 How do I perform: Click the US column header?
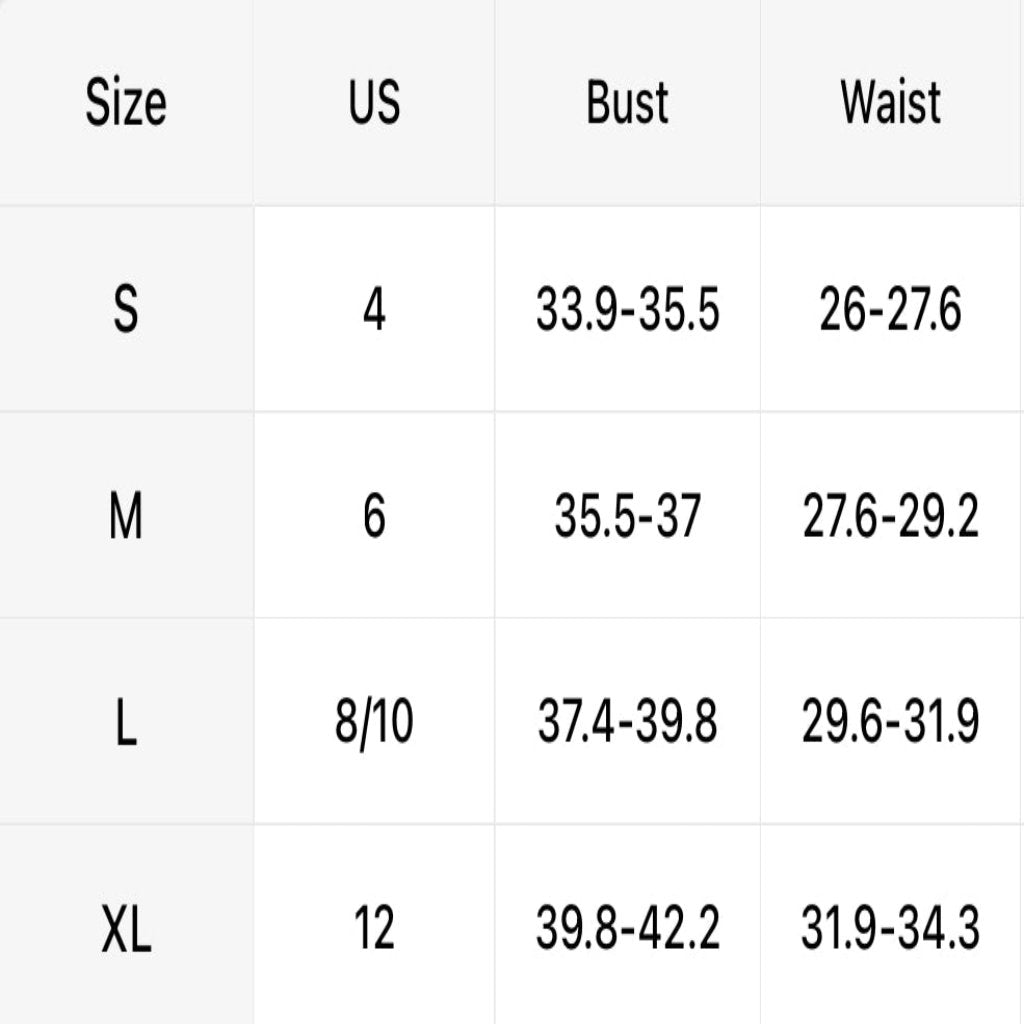[x=374, y=103]
